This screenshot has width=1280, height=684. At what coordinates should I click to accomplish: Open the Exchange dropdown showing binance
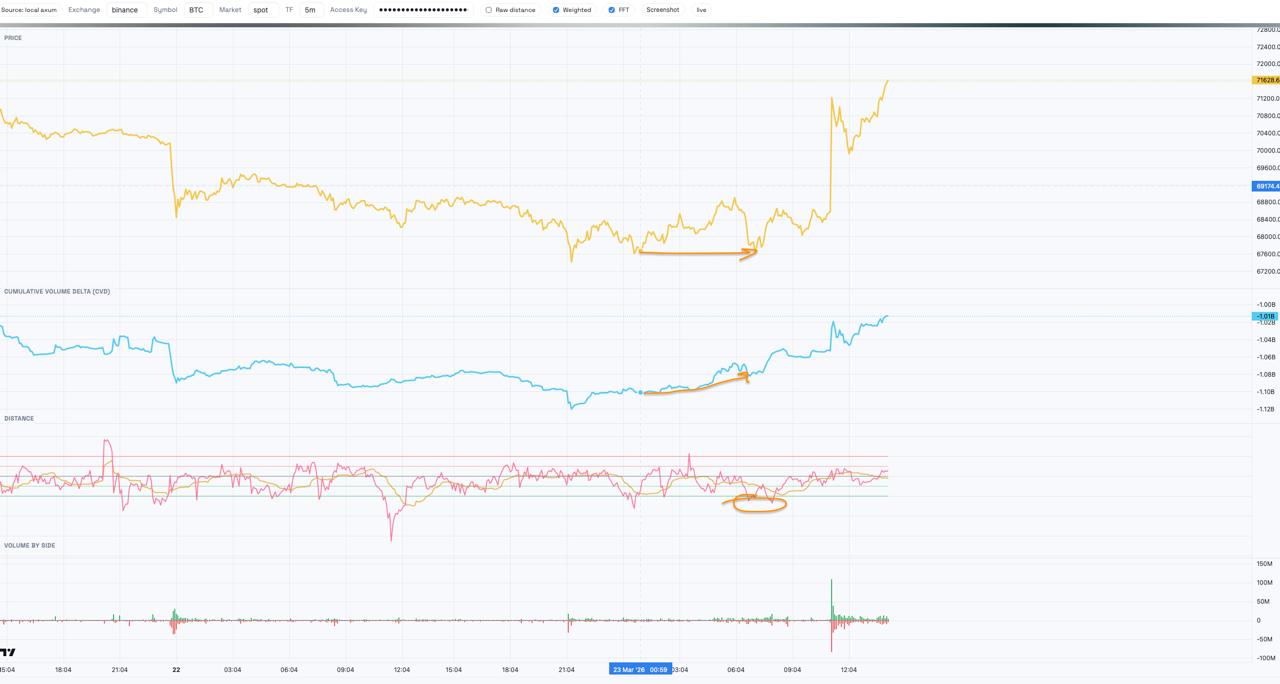(x=125, y=10)
